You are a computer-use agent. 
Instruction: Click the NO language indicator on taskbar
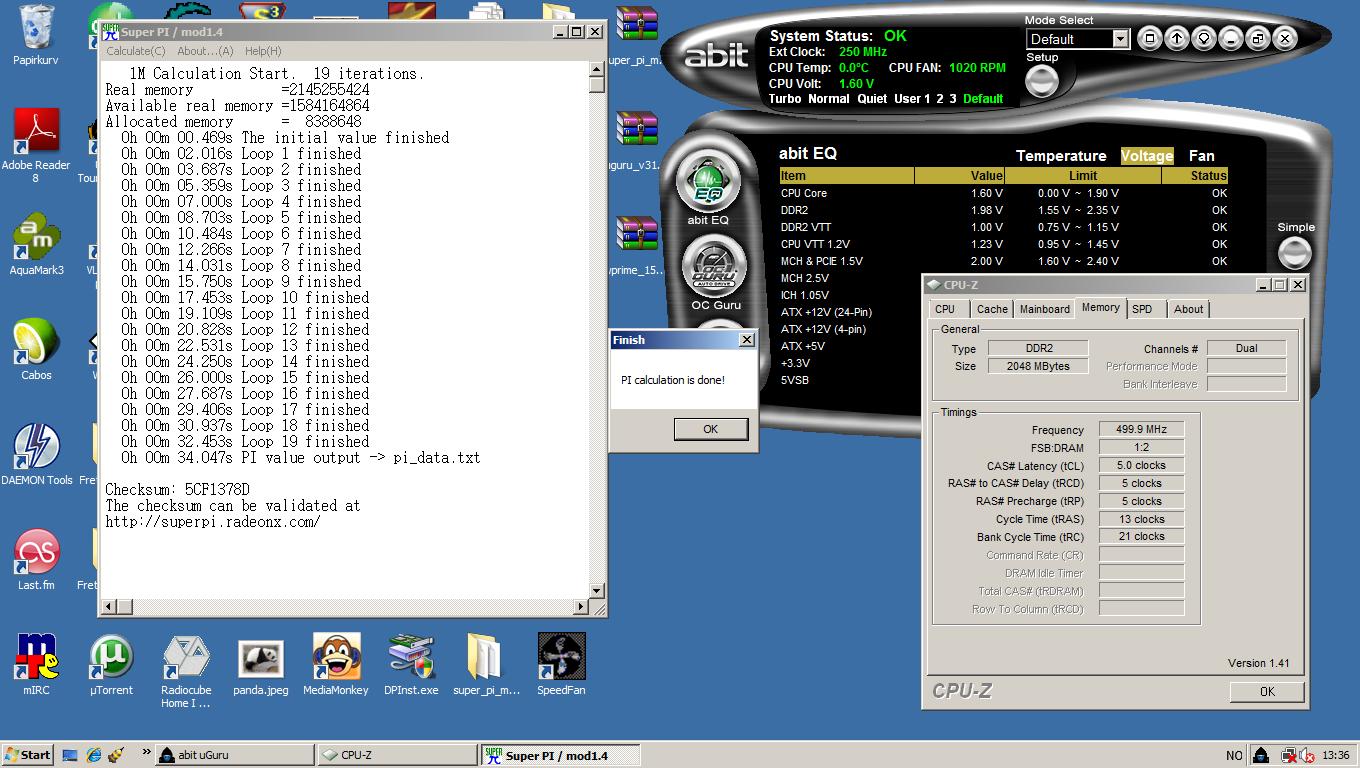pos(1234,755)
